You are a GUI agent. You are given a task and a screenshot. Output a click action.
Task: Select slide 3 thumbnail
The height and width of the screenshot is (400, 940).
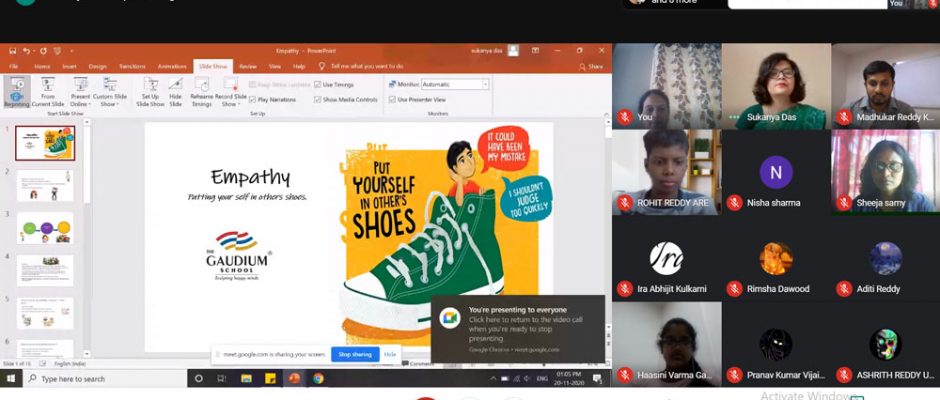click(45, 228)
